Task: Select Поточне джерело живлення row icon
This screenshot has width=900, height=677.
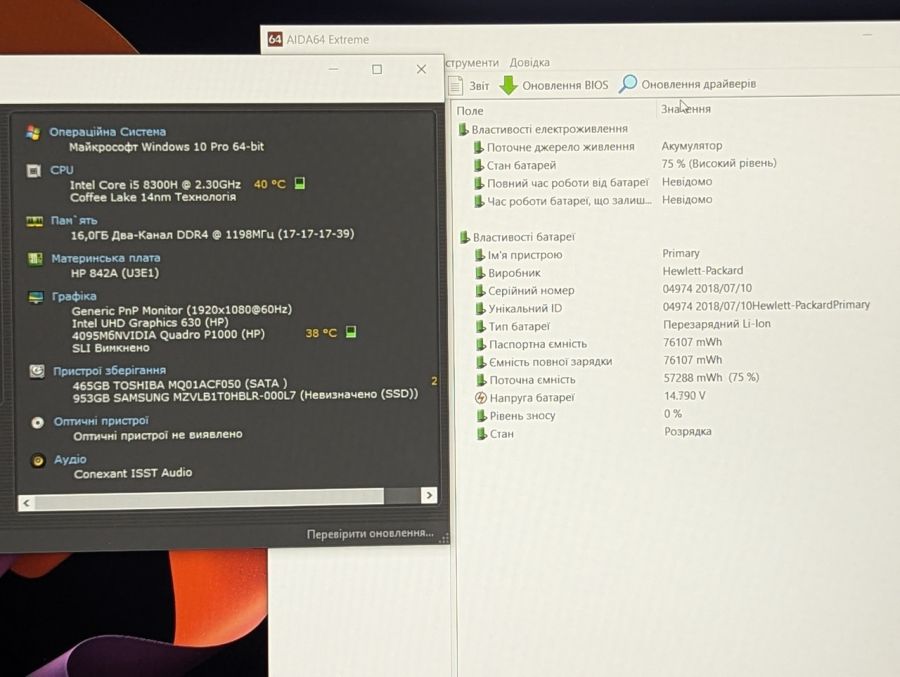Action: (478, 147)
